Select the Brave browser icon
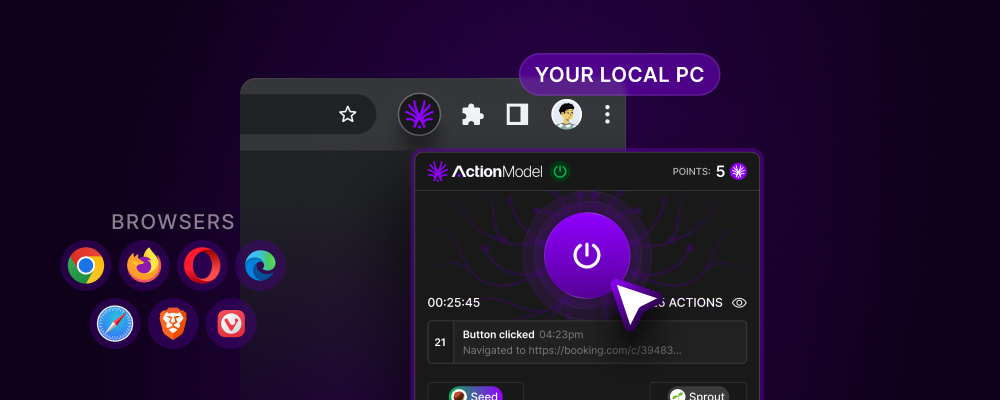The height and width of the screenshot is (400, 1000). [173, 323]
